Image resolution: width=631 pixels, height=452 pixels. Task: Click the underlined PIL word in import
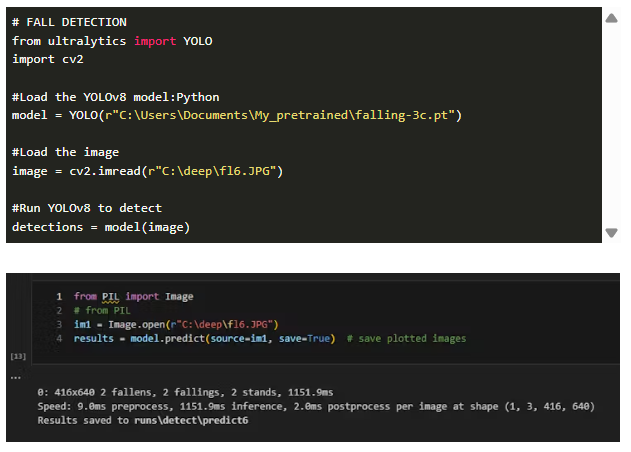coord(110,297)
